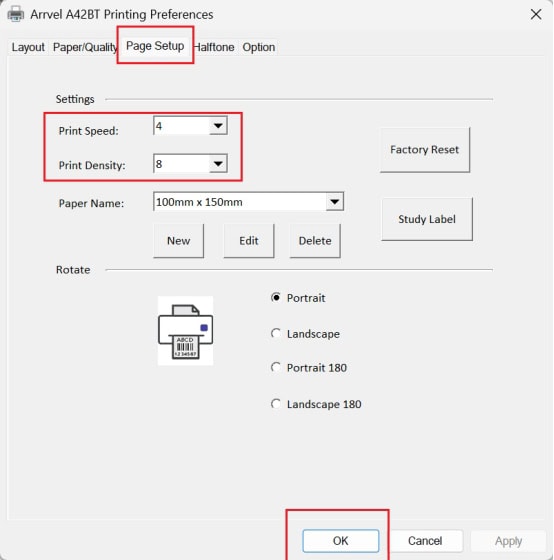Viewport: 554px width, 560px height.
Task: Click the Factory Reset button
Action: tap(425, 150)
